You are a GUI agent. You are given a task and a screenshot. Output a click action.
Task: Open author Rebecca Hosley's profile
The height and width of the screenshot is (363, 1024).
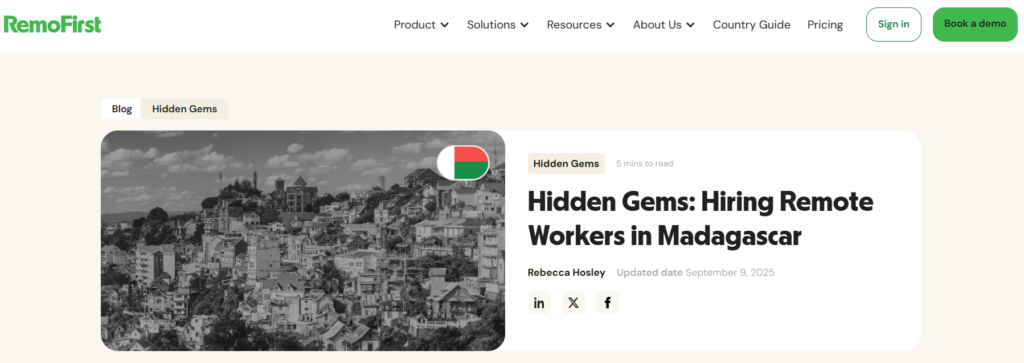[x=566, y=272]
